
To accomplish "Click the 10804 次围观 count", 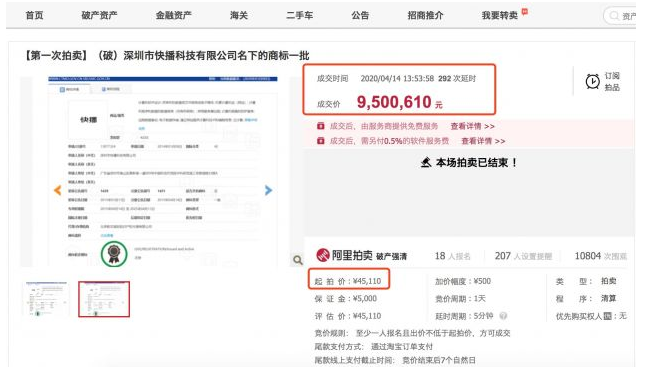I will [x=601, y=256].
